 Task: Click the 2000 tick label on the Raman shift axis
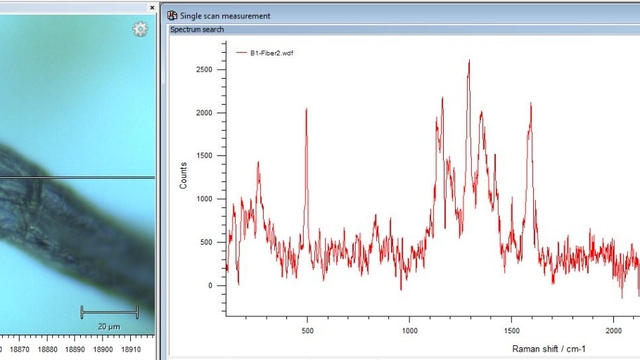click(x=614, y=331)
